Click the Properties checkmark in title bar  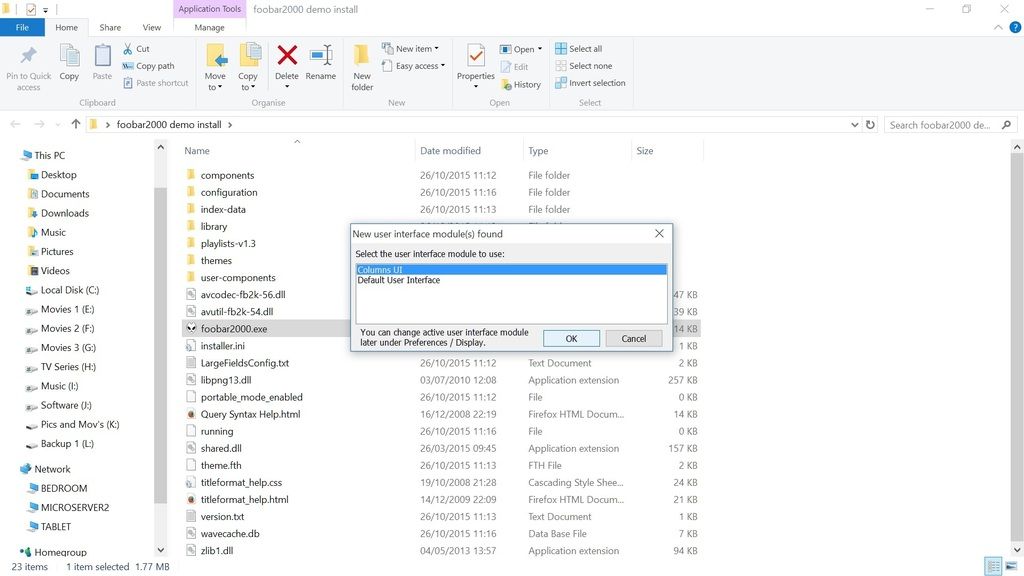coord(31,9)
